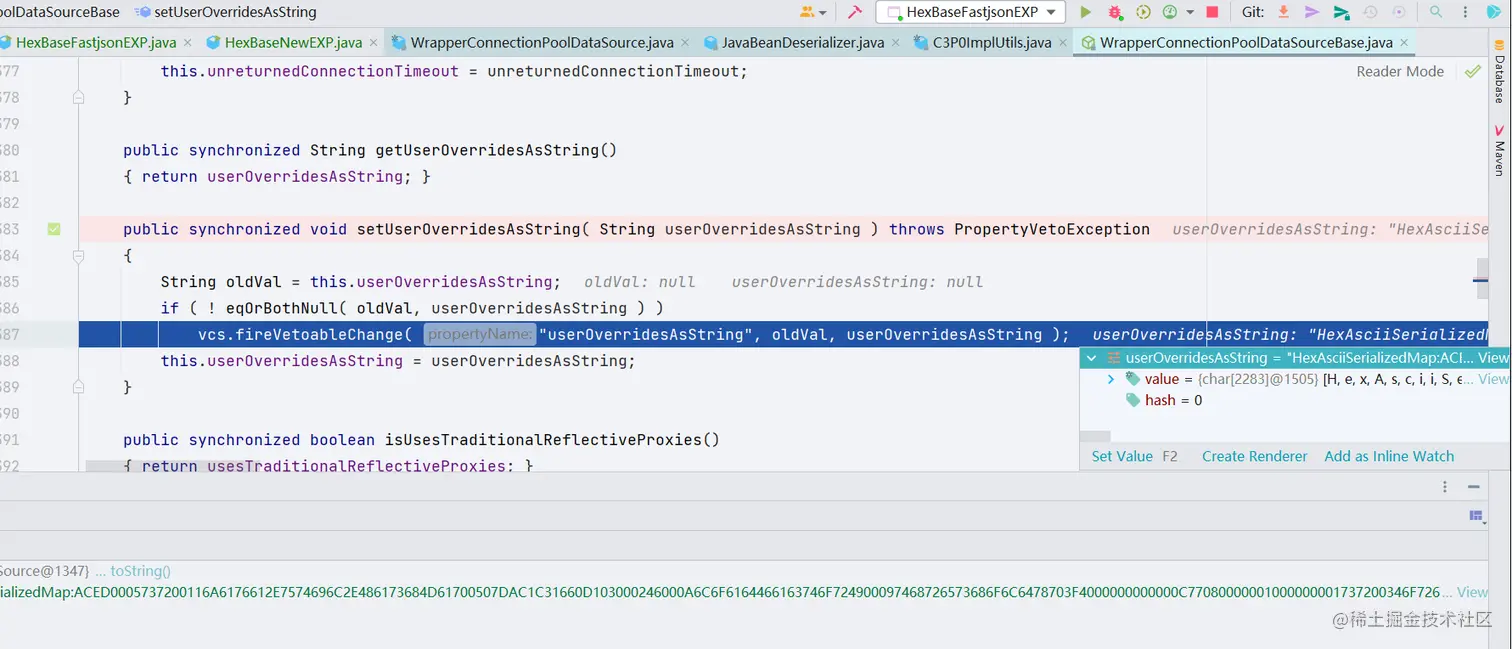1512x649 pixels.
Task: Open dropdown arrow next to profiler icon
Action: [1190, 13]
